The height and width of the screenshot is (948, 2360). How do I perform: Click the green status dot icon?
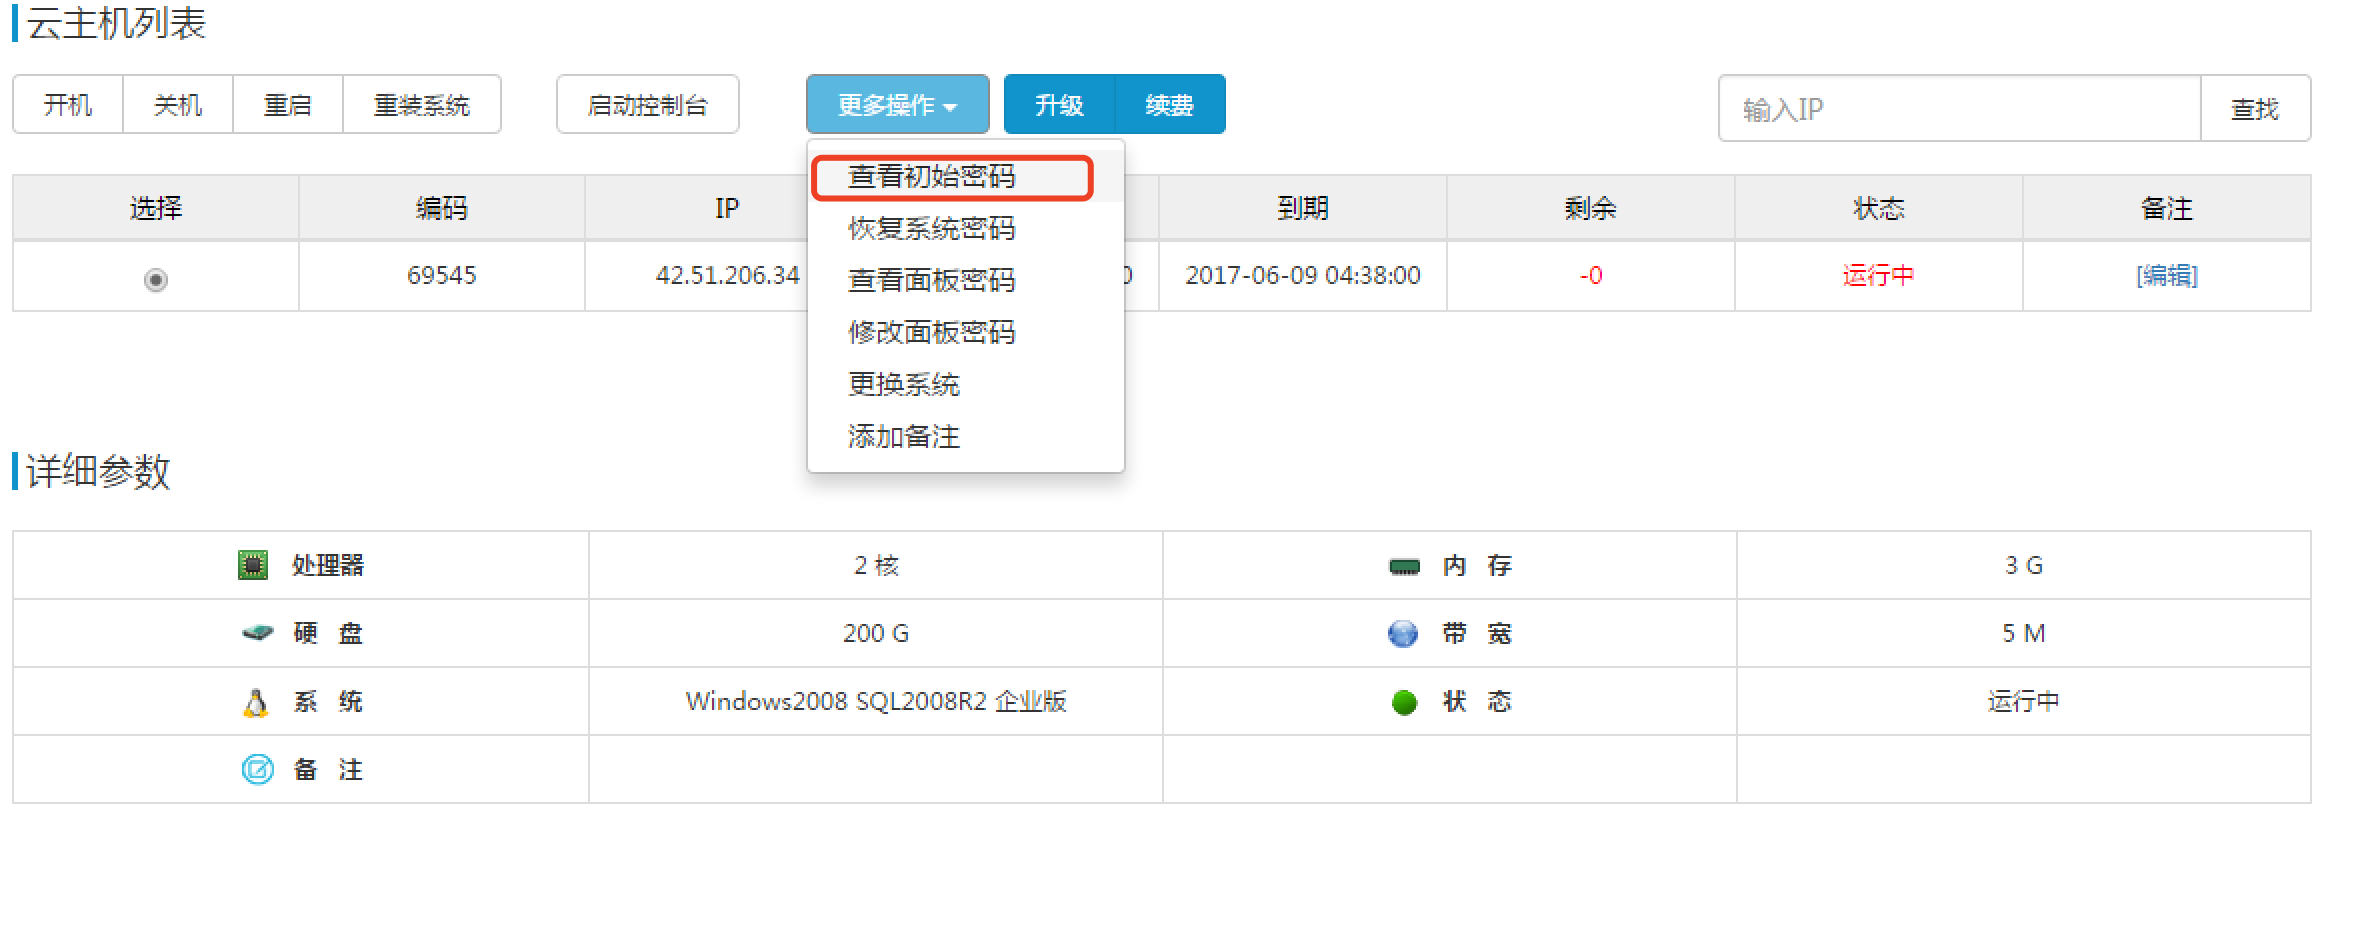click(x=1404, y=702)
